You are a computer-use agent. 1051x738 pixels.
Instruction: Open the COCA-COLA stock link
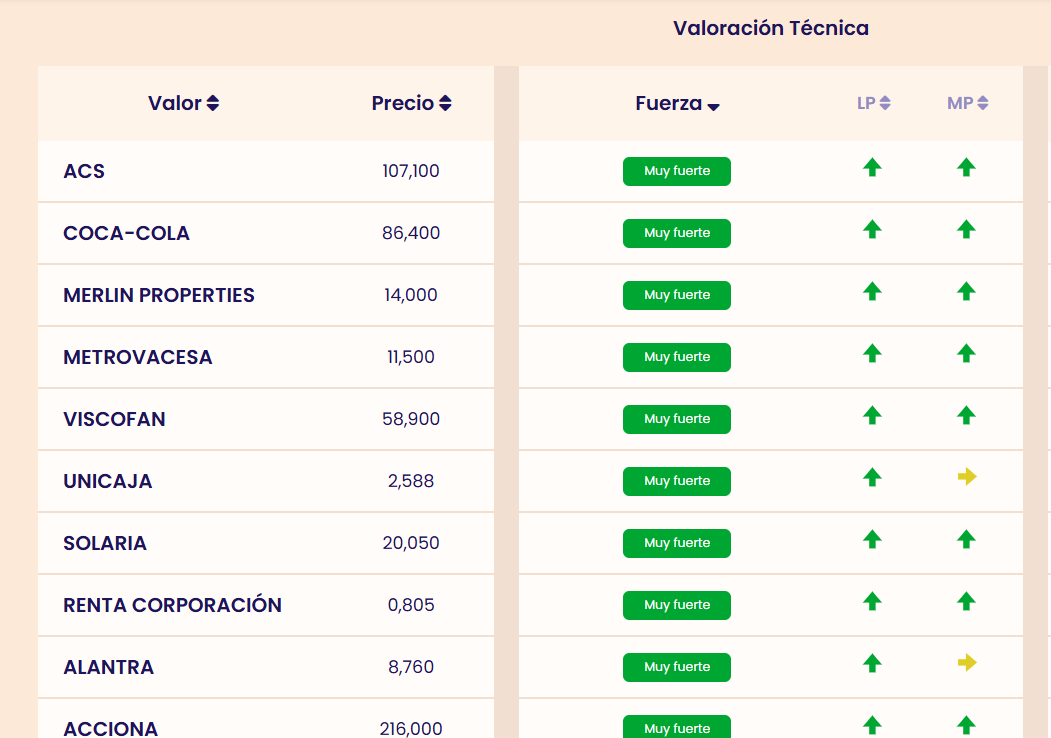[127, 233]
